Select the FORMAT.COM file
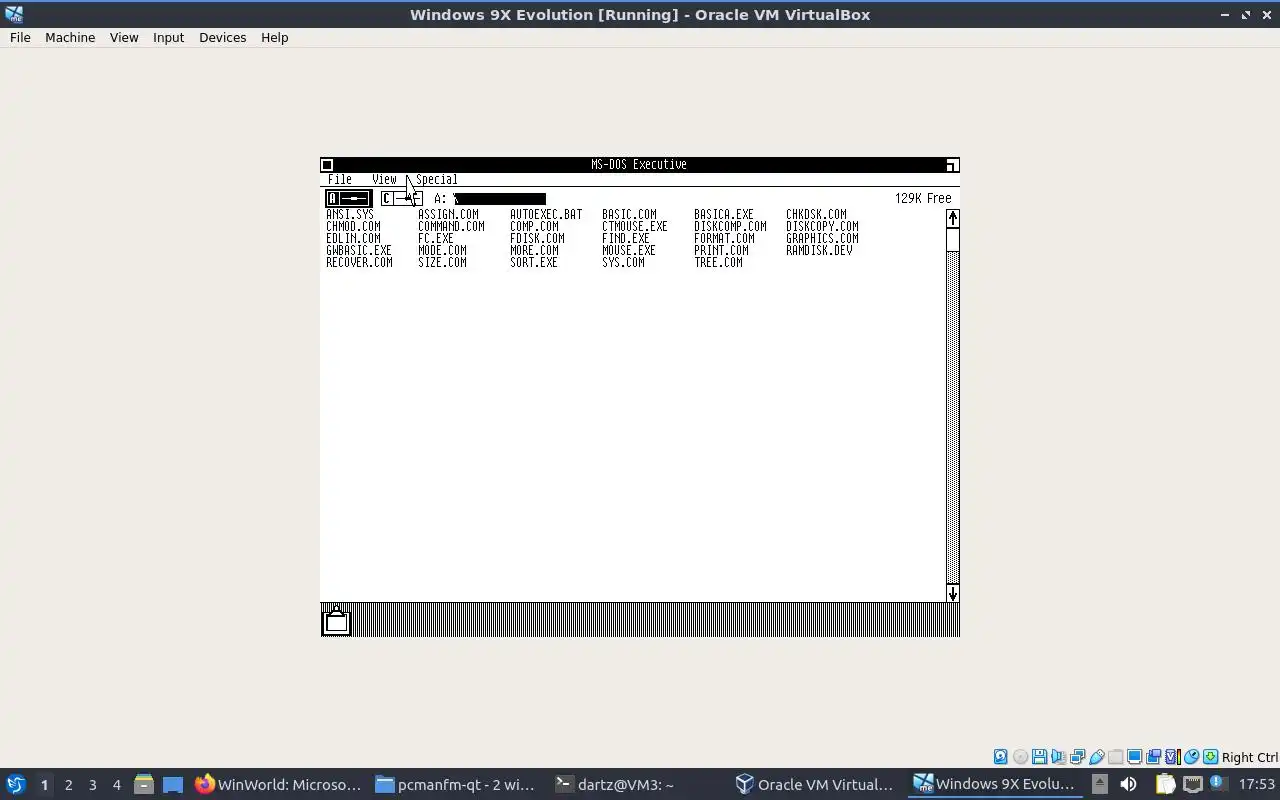This screenshot has width=1280, height=800. (724, 238)
